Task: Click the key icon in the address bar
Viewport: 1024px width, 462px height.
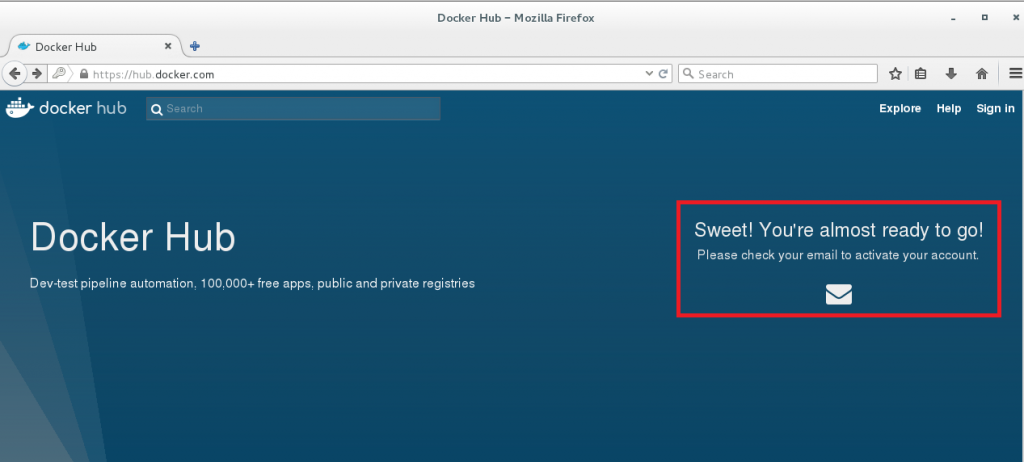Action: click(59, 74)
